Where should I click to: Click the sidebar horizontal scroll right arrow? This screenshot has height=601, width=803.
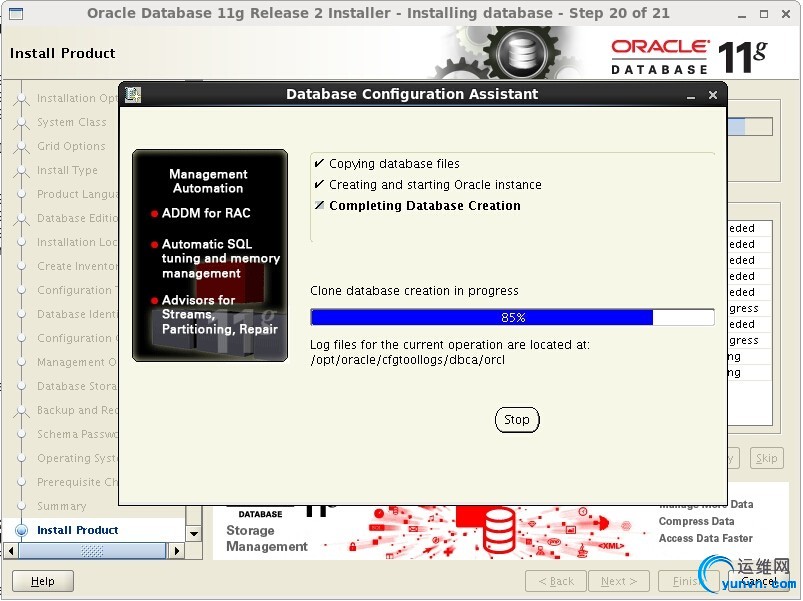click(177, 551)
